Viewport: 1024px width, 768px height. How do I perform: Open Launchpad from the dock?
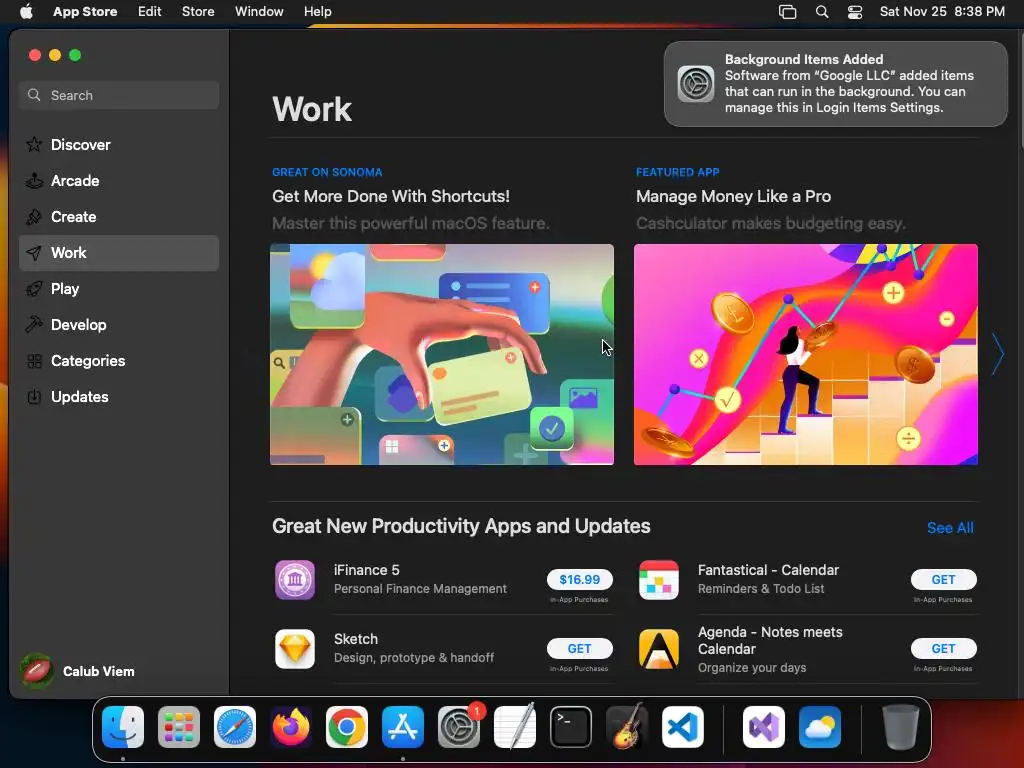click(179, 726)
